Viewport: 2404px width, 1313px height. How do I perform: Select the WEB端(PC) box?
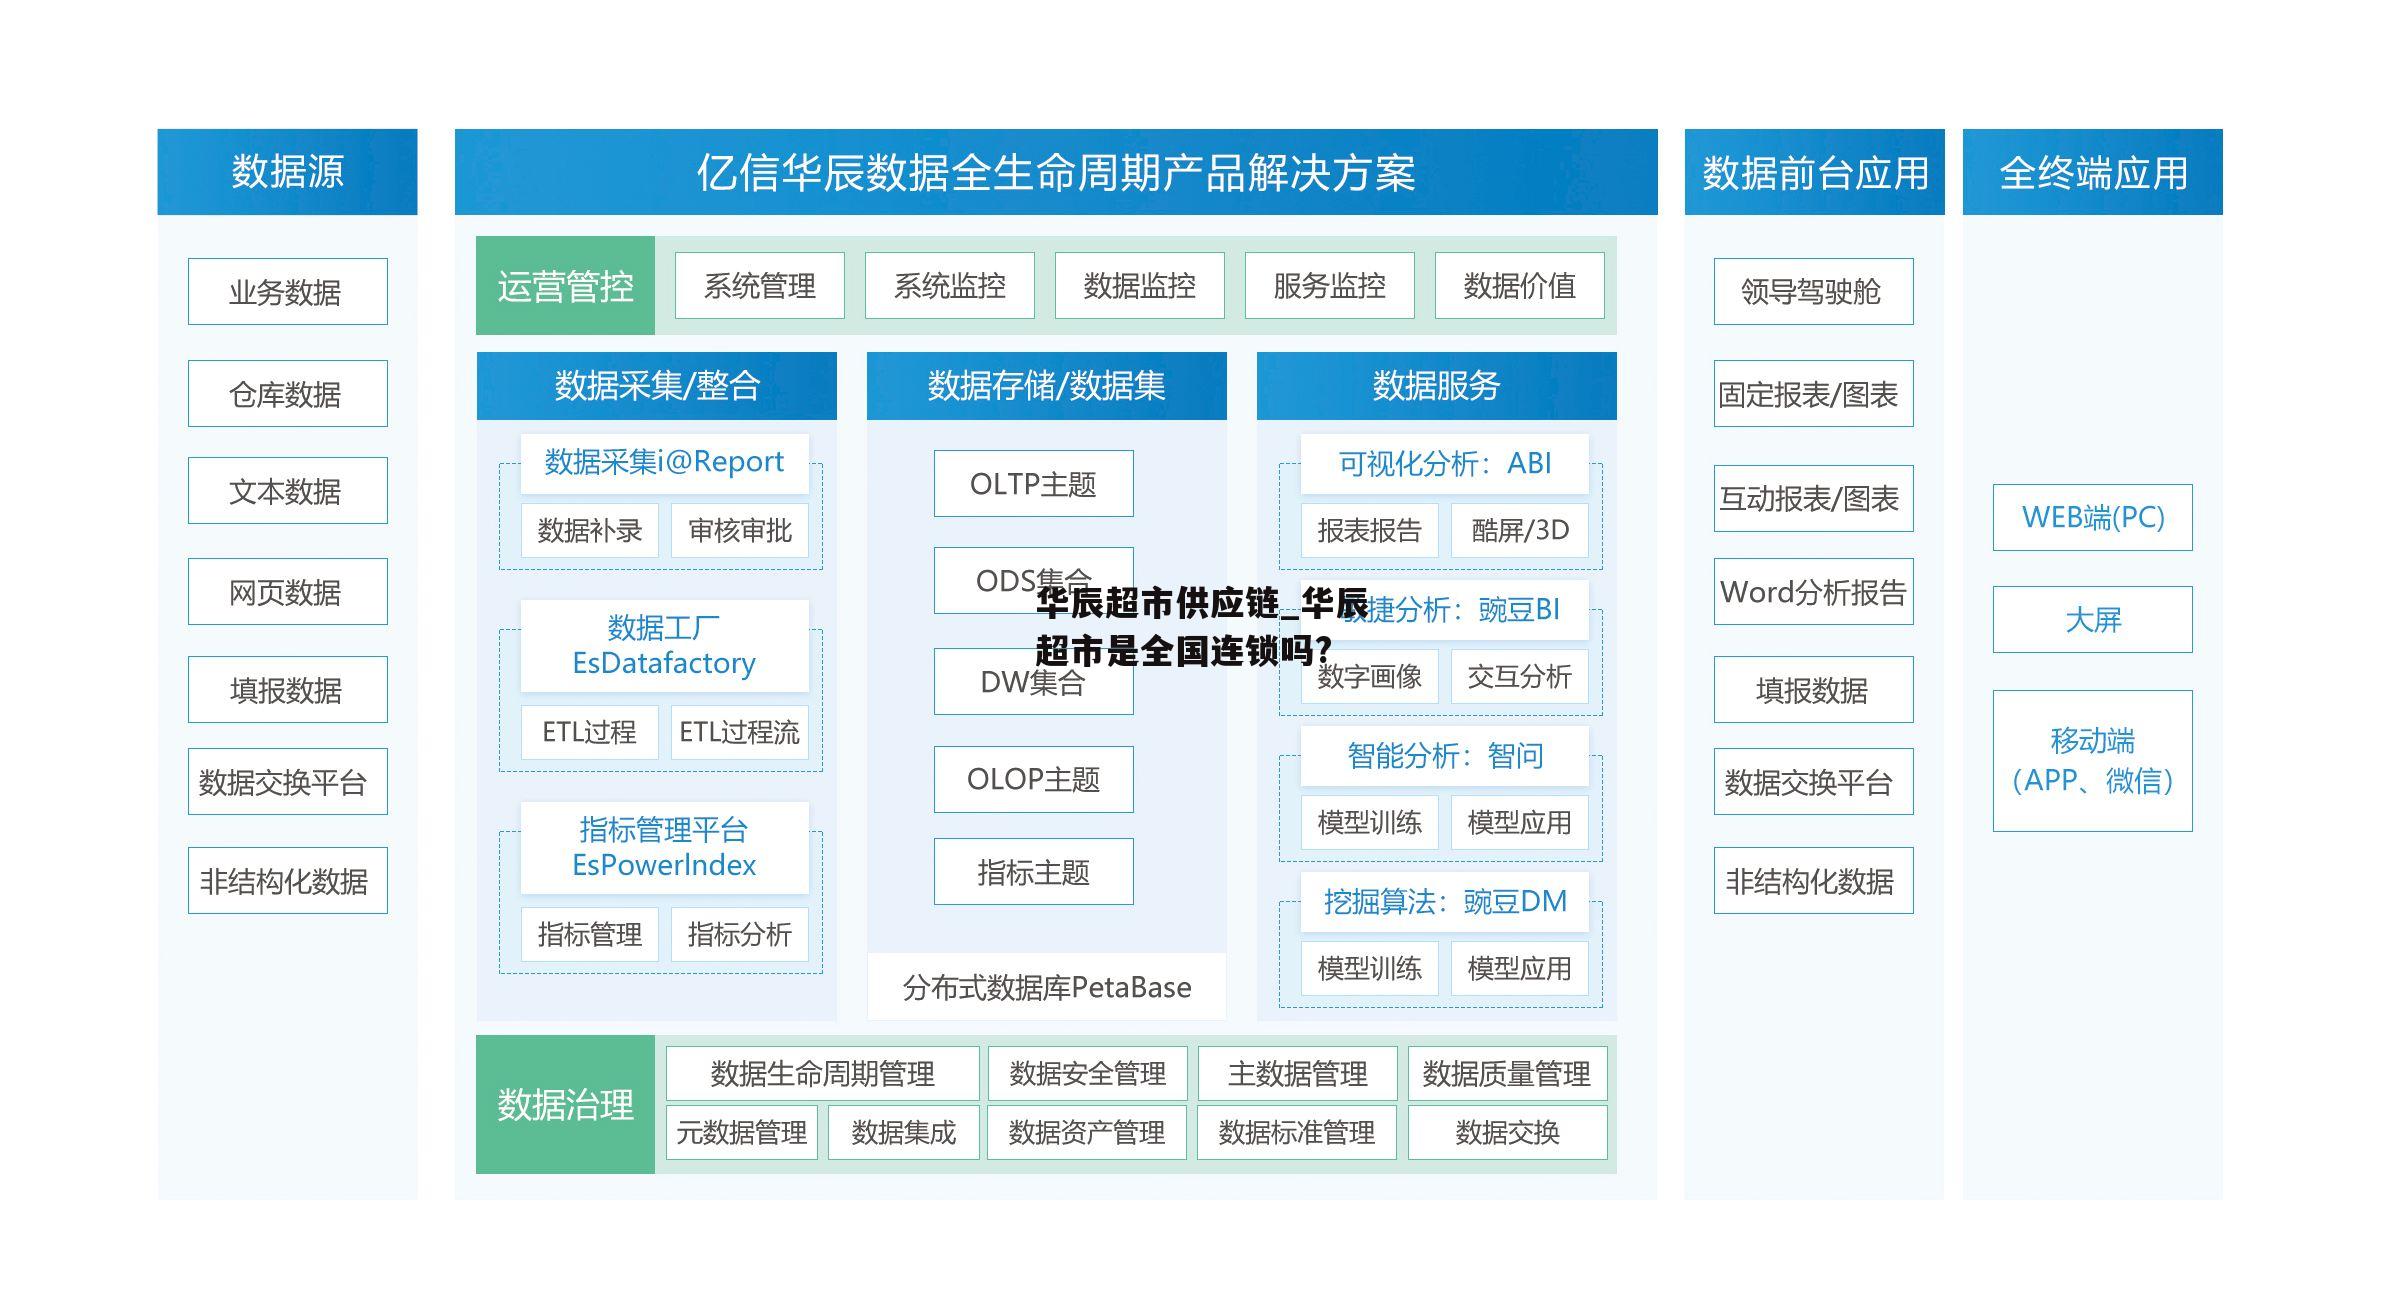tap(2093, 517)
